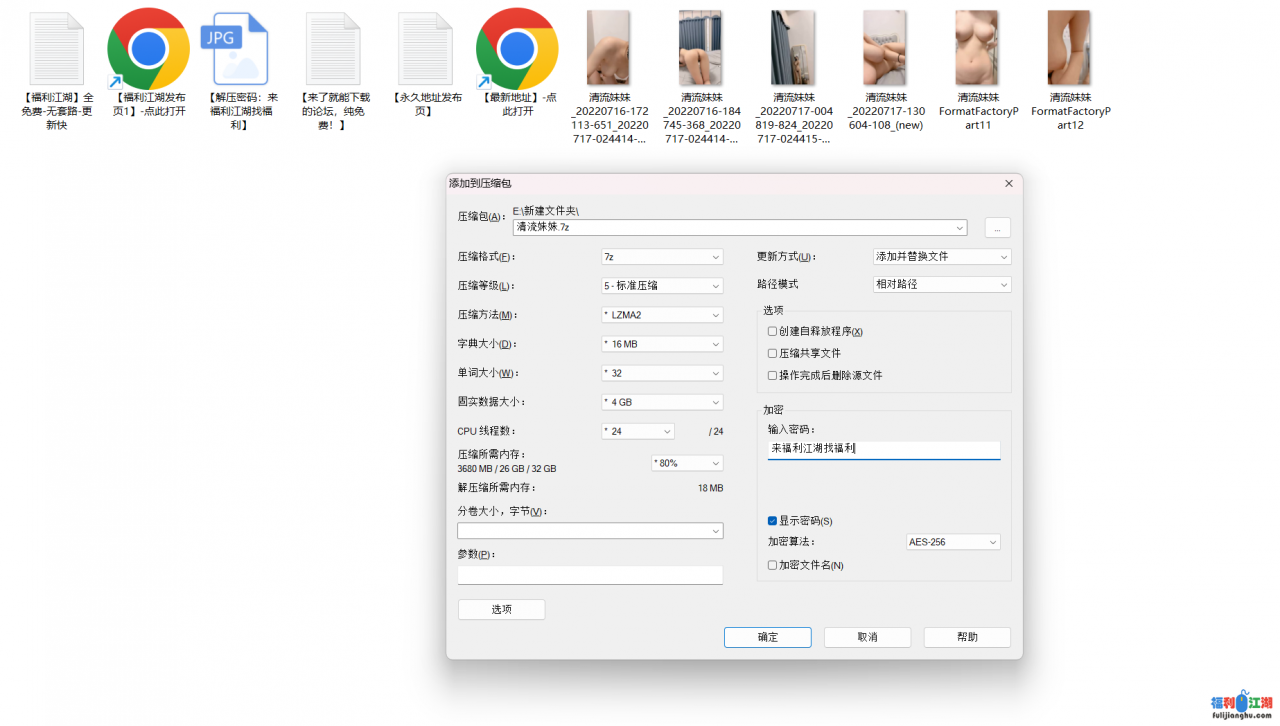This screenshot has height=726, width=1280.
Task: Expand the 压缩格式 dropdown showing 7z
Action: pyautogui.click(x=661, y=257)
